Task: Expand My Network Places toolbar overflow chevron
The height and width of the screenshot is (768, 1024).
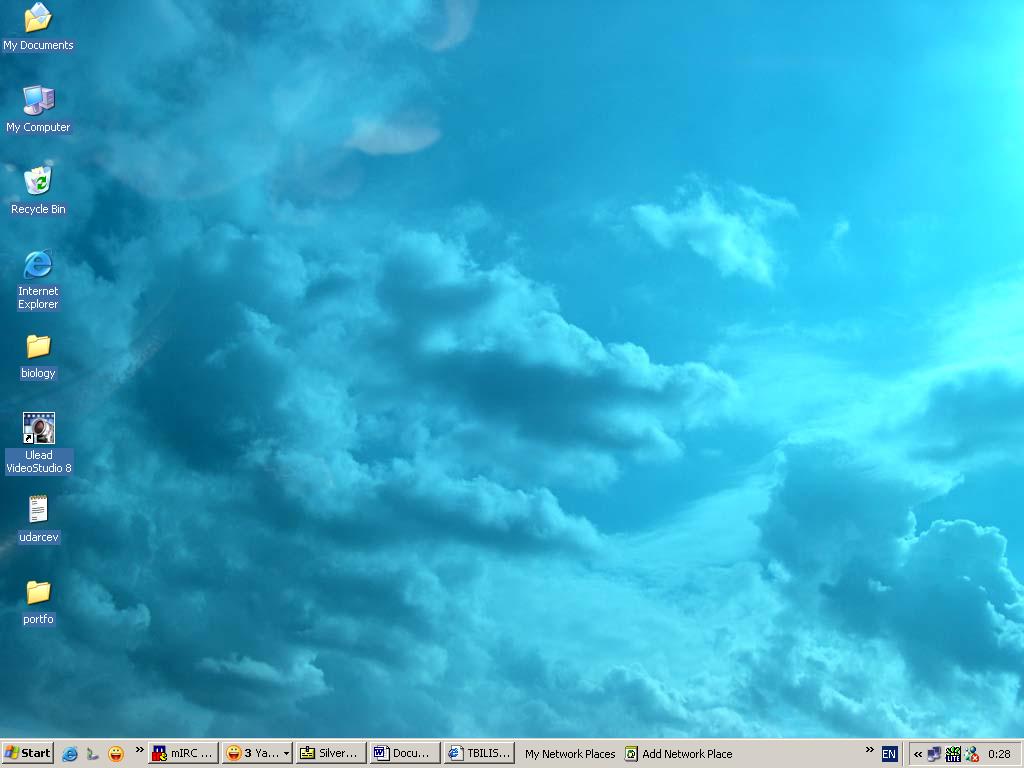Action: tap(869, 750)
